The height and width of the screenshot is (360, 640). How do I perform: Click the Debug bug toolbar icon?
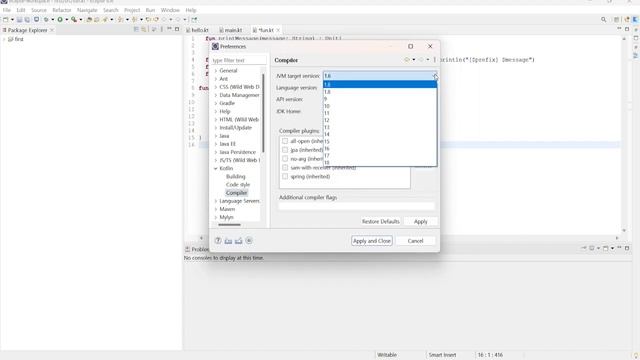tap(46, 20)
